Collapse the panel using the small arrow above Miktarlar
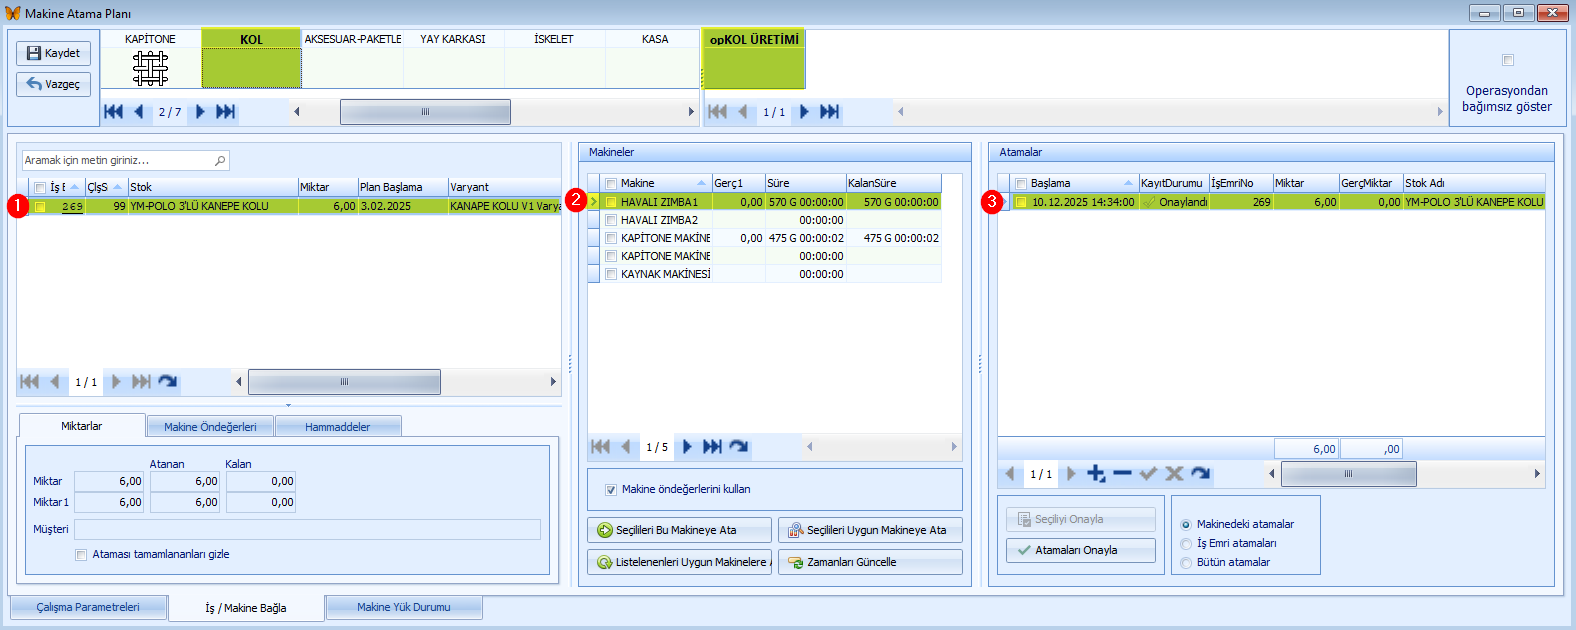The image size is (1576, 630). point(288,405)
